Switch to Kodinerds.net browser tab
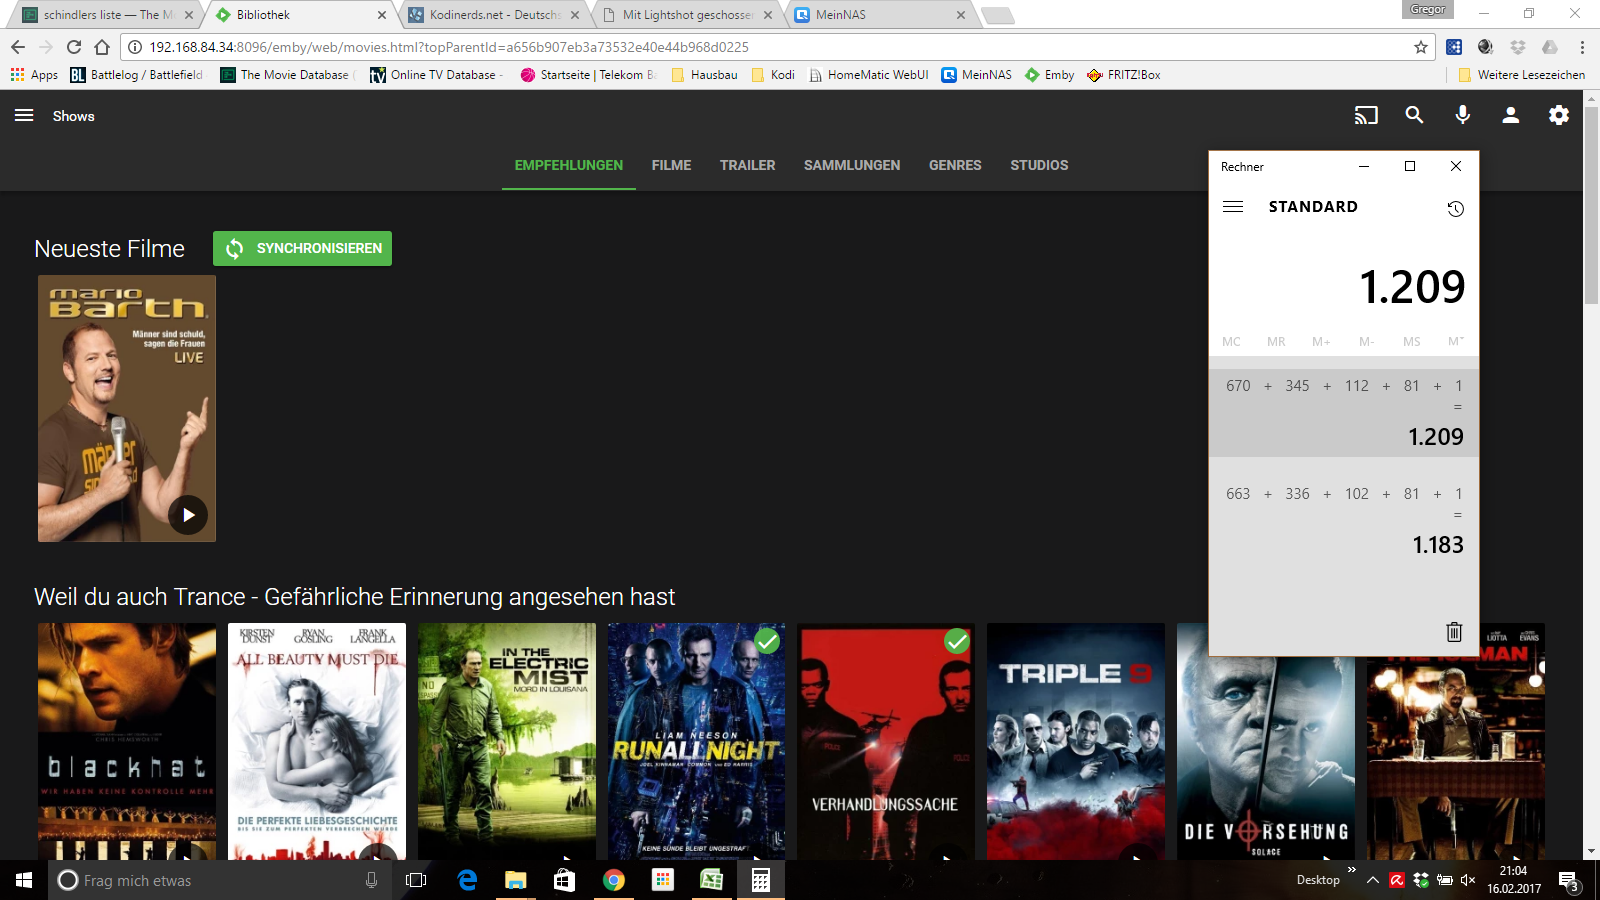This screenshot has width=1600, height=900. (x=495, y=15)
